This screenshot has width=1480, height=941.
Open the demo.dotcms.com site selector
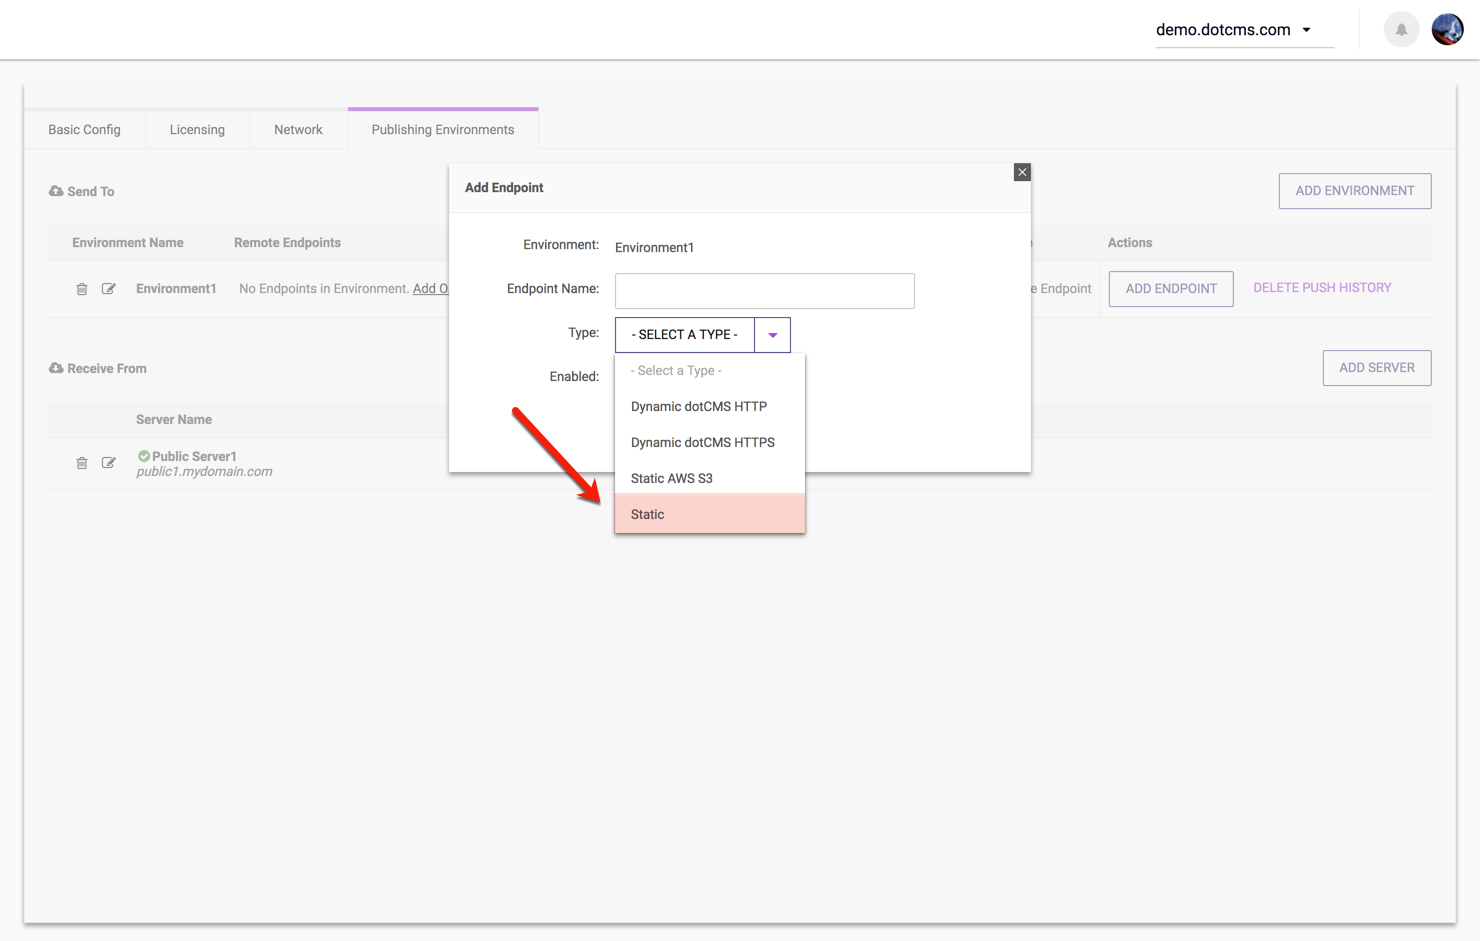(1234, 30)
